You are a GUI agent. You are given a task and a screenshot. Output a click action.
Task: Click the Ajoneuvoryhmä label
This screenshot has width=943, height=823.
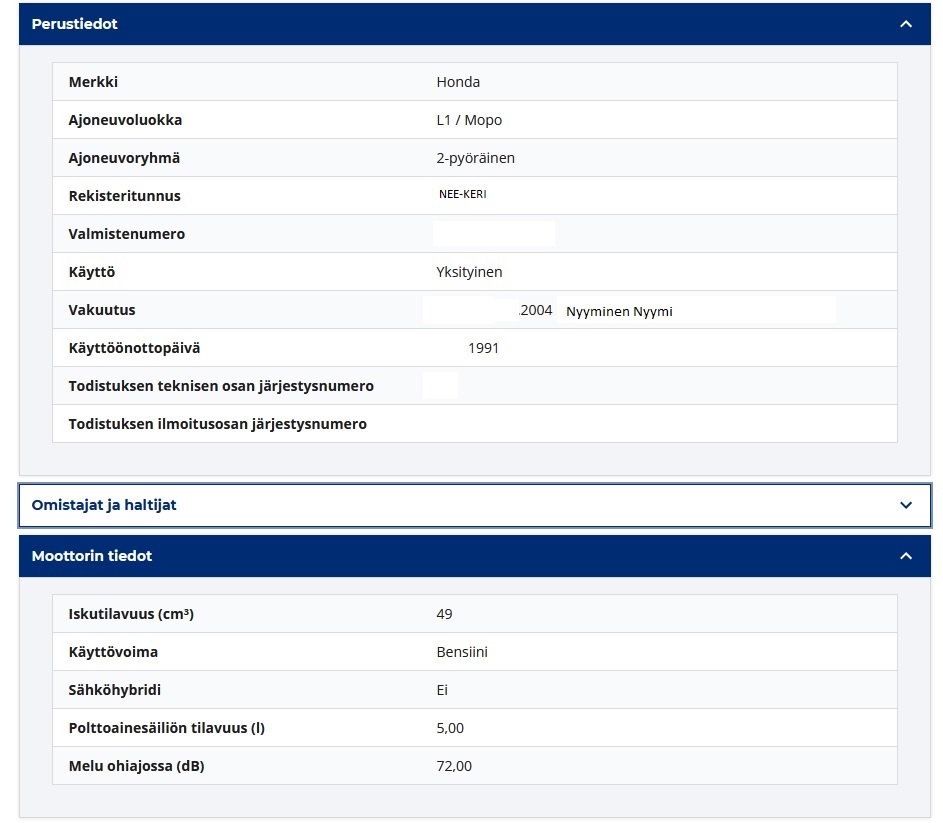point(124,158)
